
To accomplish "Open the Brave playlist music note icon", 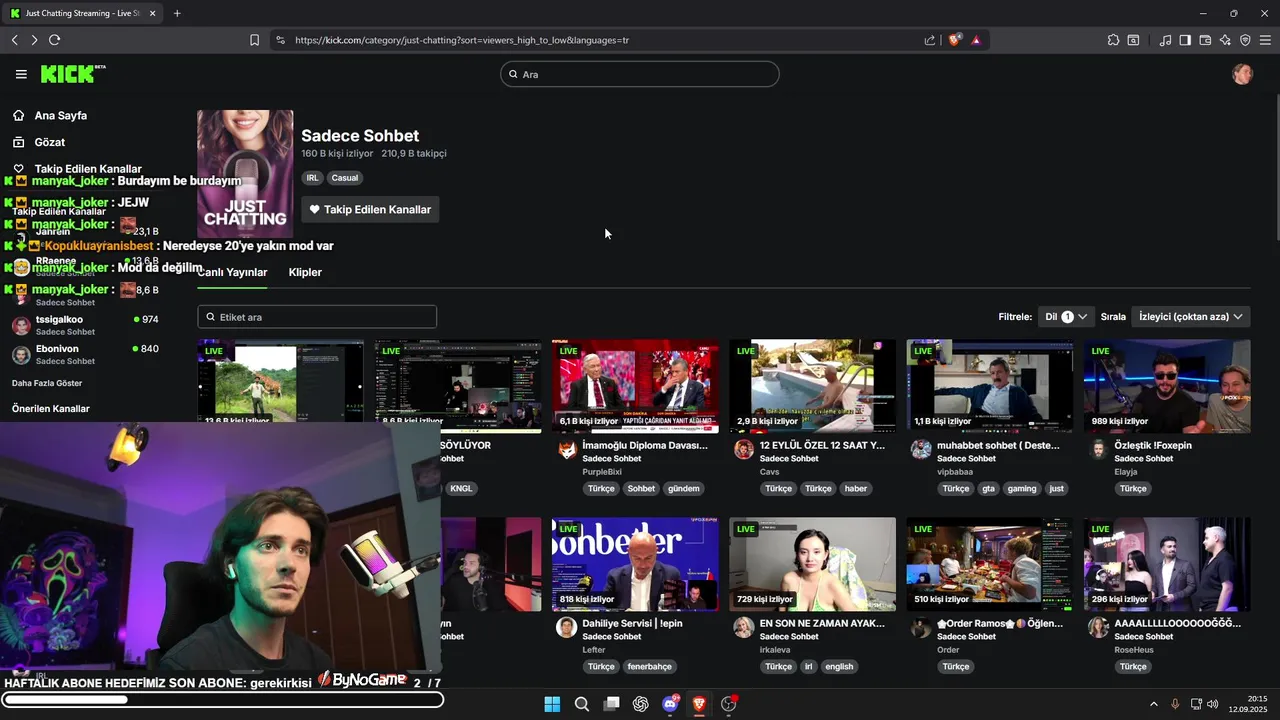I will pos(1165,40).
